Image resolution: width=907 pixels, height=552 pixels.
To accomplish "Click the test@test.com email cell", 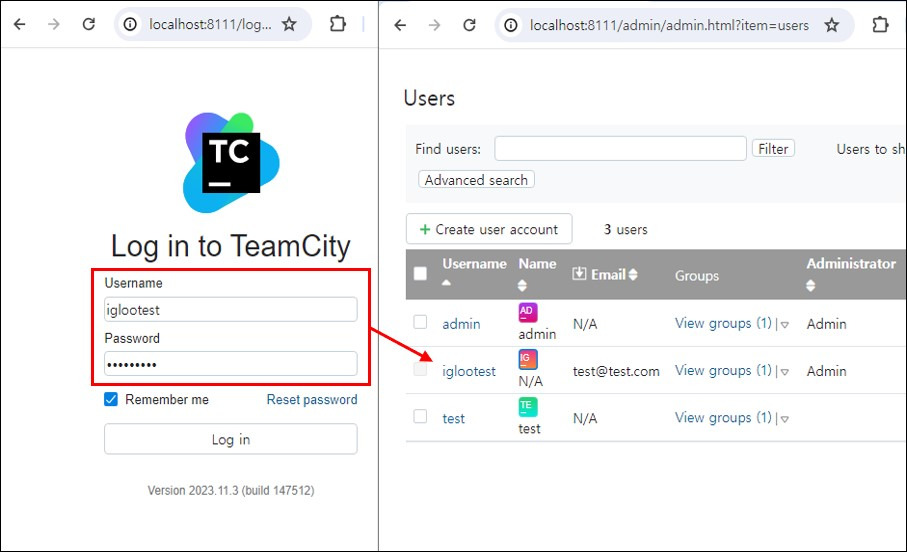I will pyautogui.click(x=616, y=371).
